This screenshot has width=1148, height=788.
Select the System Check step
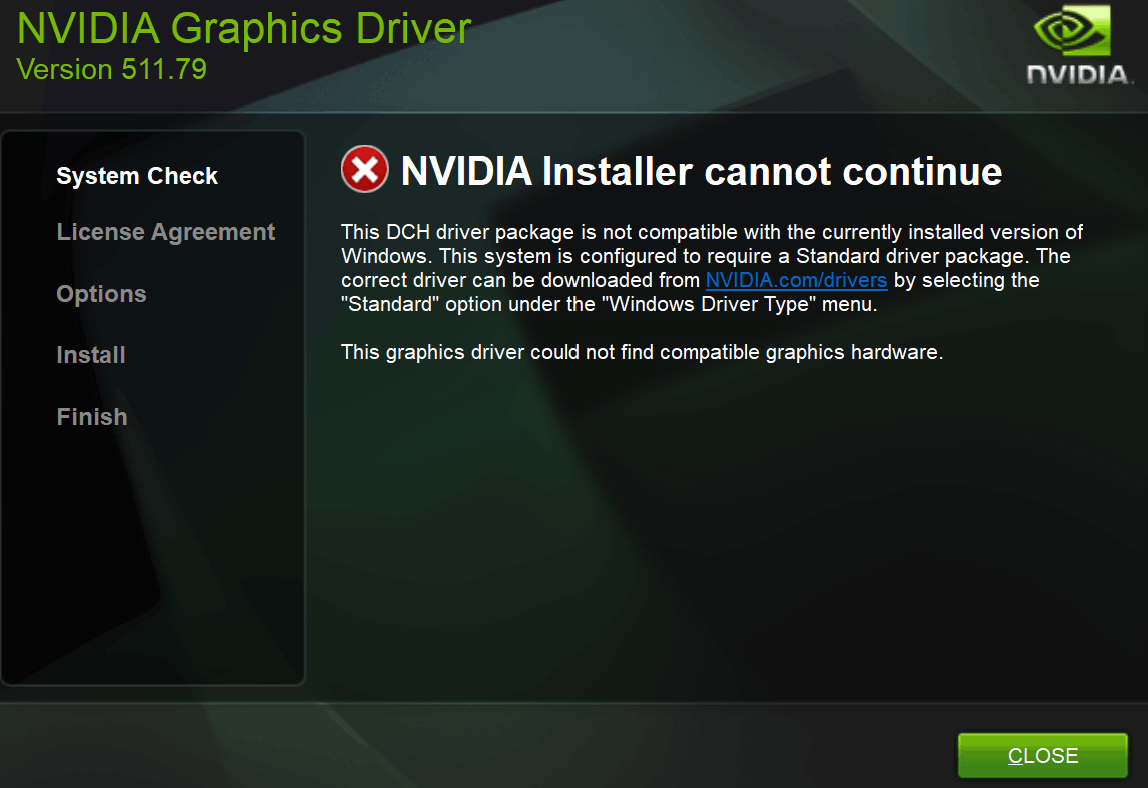(x=137, y=176)
